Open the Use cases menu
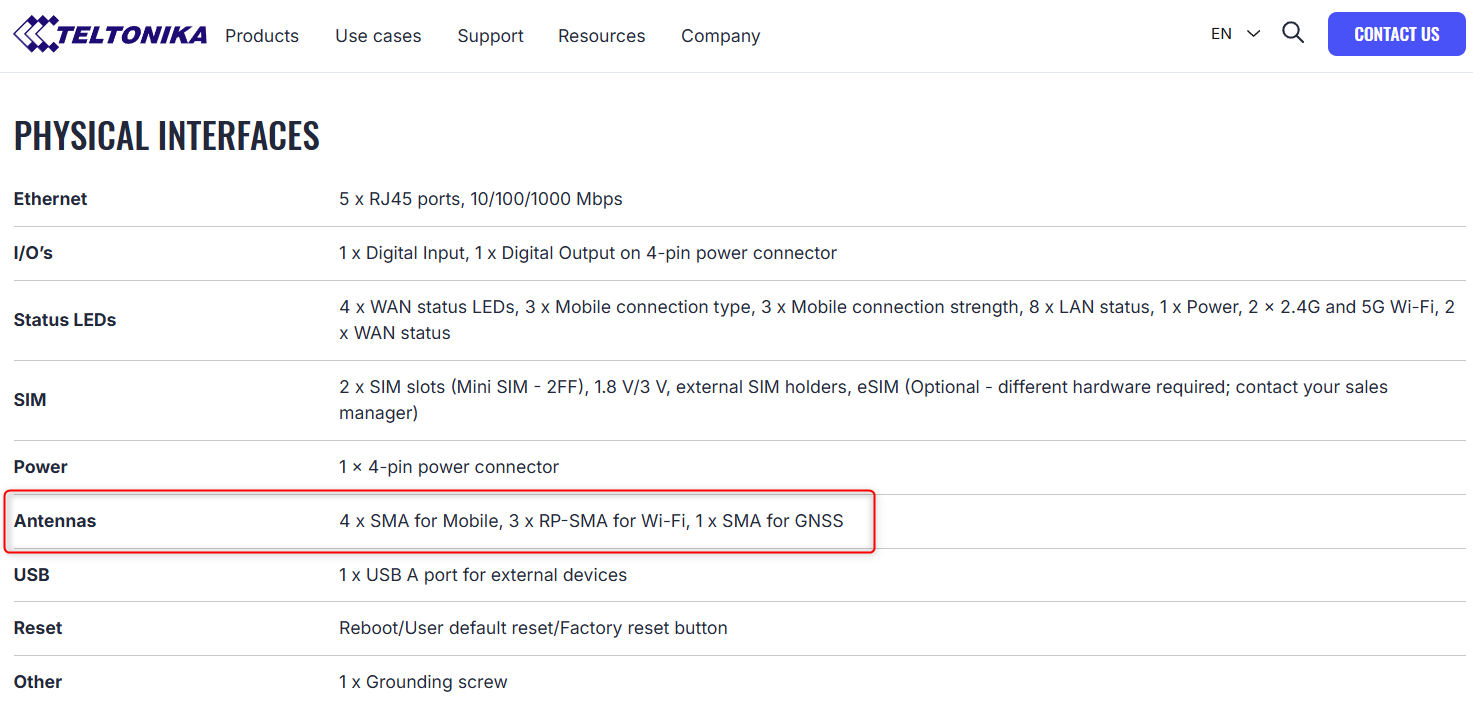Image resolution: width=1473 pixels, height=717 pixels. pos(378,36)
